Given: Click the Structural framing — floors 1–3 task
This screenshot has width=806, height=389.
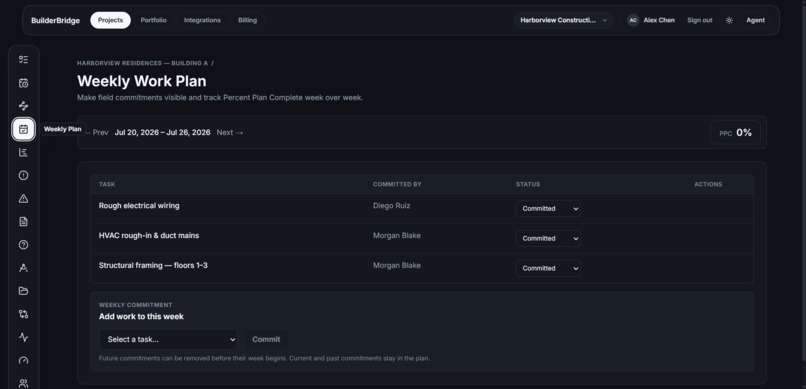Looking at the screenshot, I should coord(153,265).
